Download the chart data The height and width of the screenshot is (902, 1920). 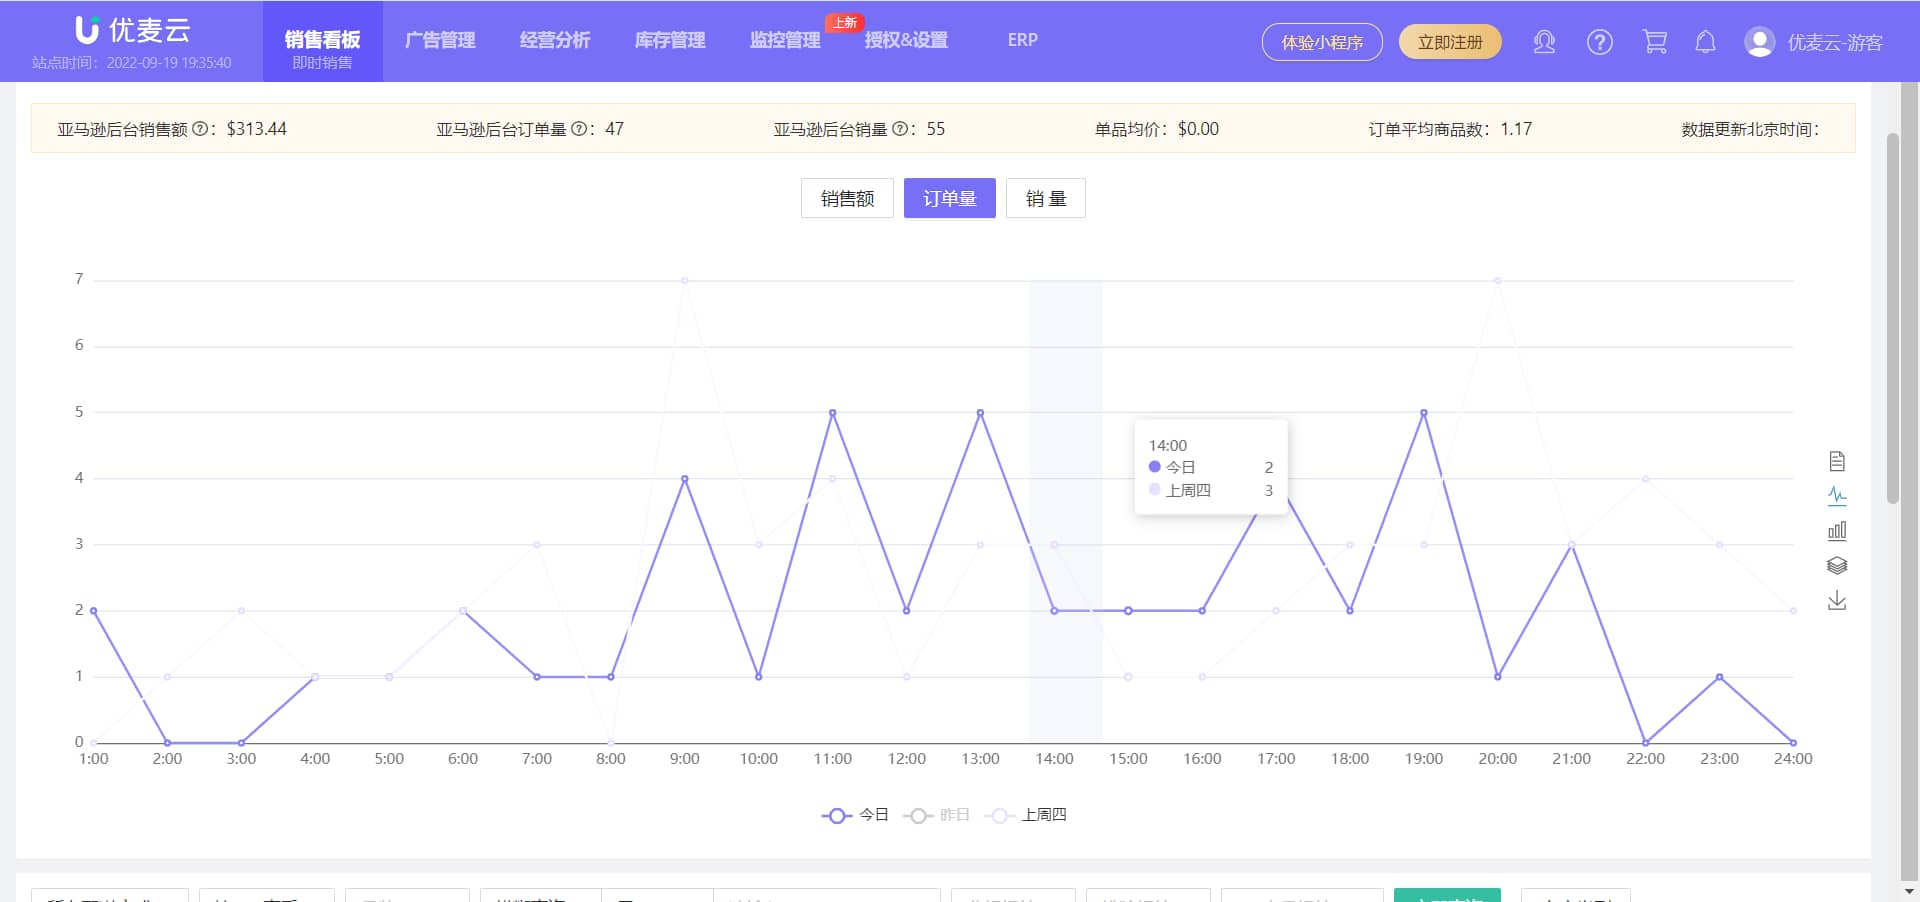1837,601
